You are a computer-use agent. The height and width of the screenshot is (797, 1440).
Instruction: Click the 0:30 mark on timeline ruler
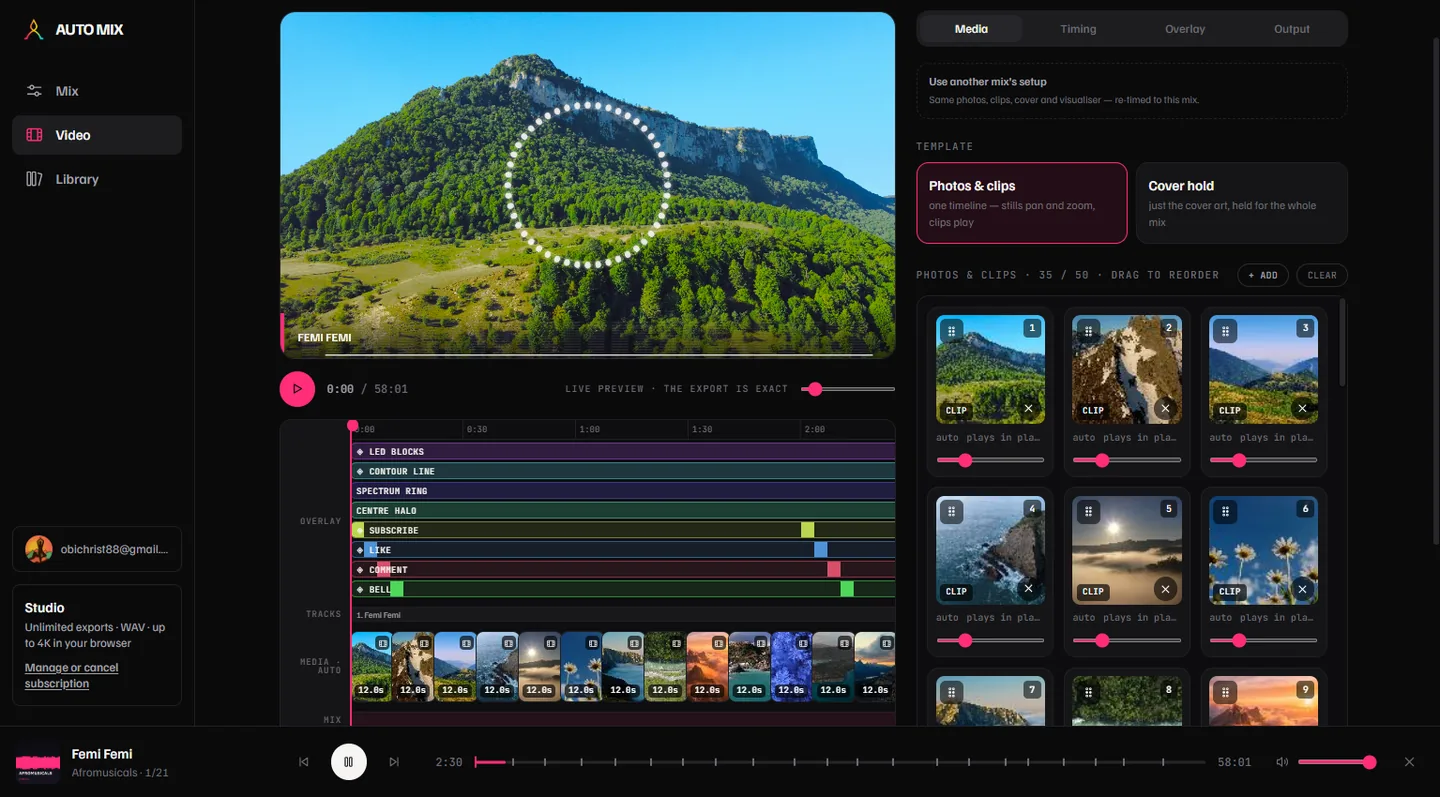(x=477, y=429)
